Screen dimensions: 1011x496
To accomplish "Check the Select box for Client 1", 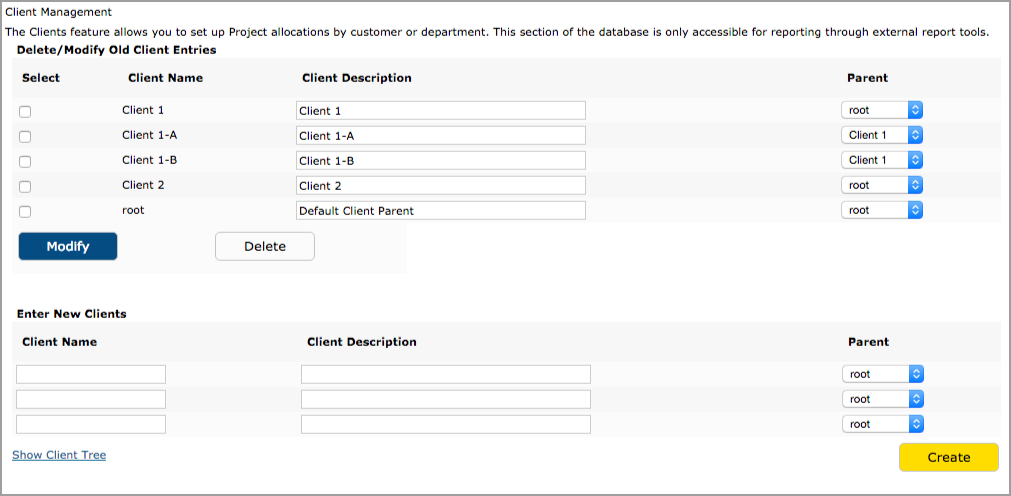I will click(25, 112).
